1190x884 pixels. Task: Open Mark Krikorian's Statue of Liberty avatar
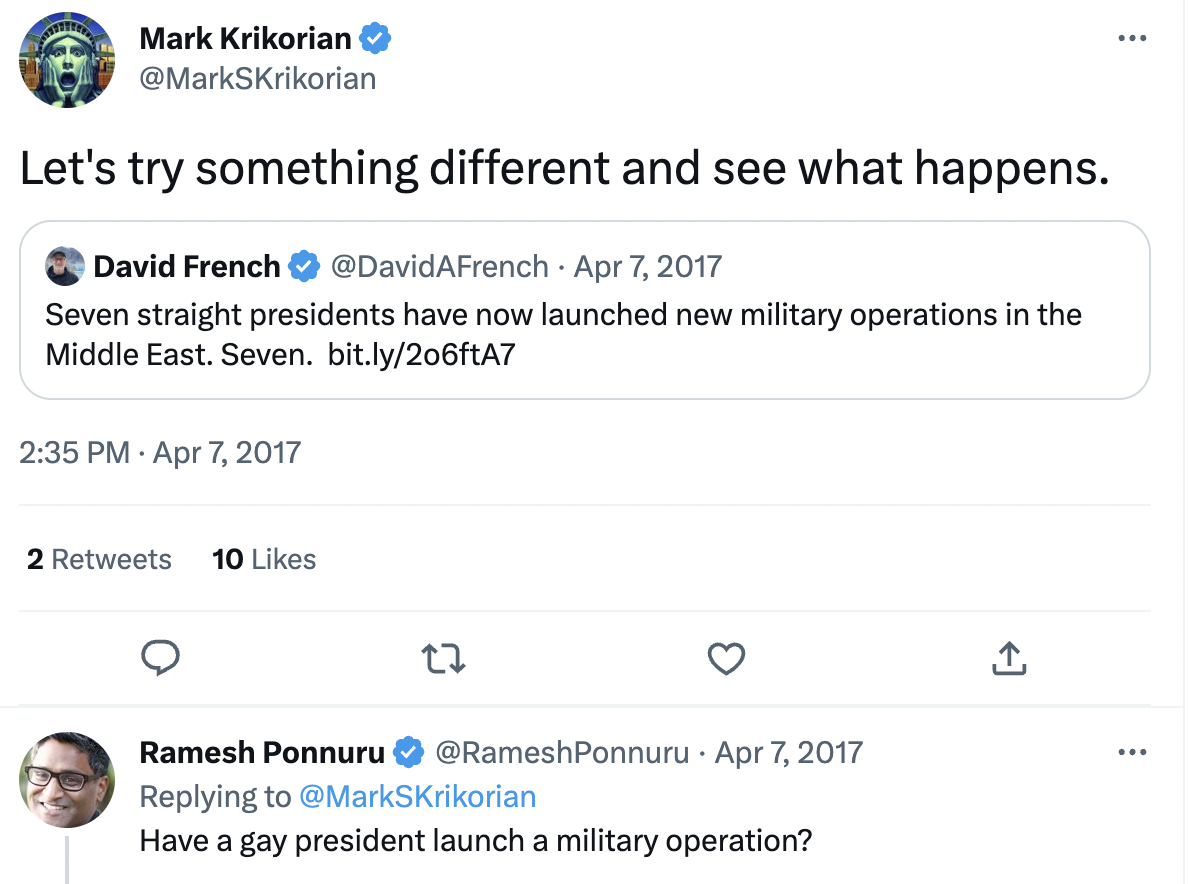[67, 60]
